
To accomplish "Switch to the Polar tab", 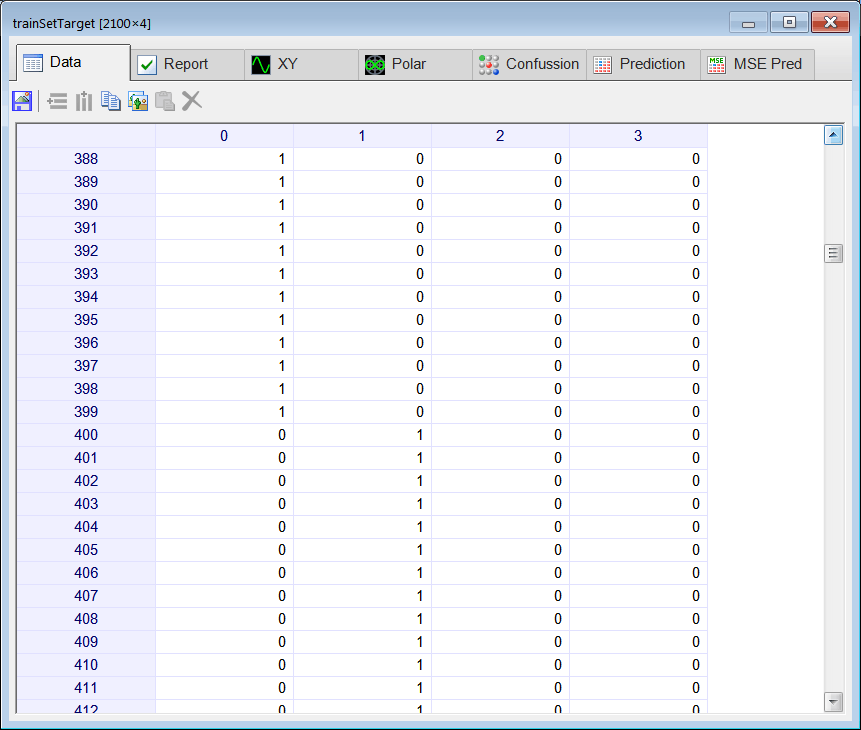I will coord(416,64).
